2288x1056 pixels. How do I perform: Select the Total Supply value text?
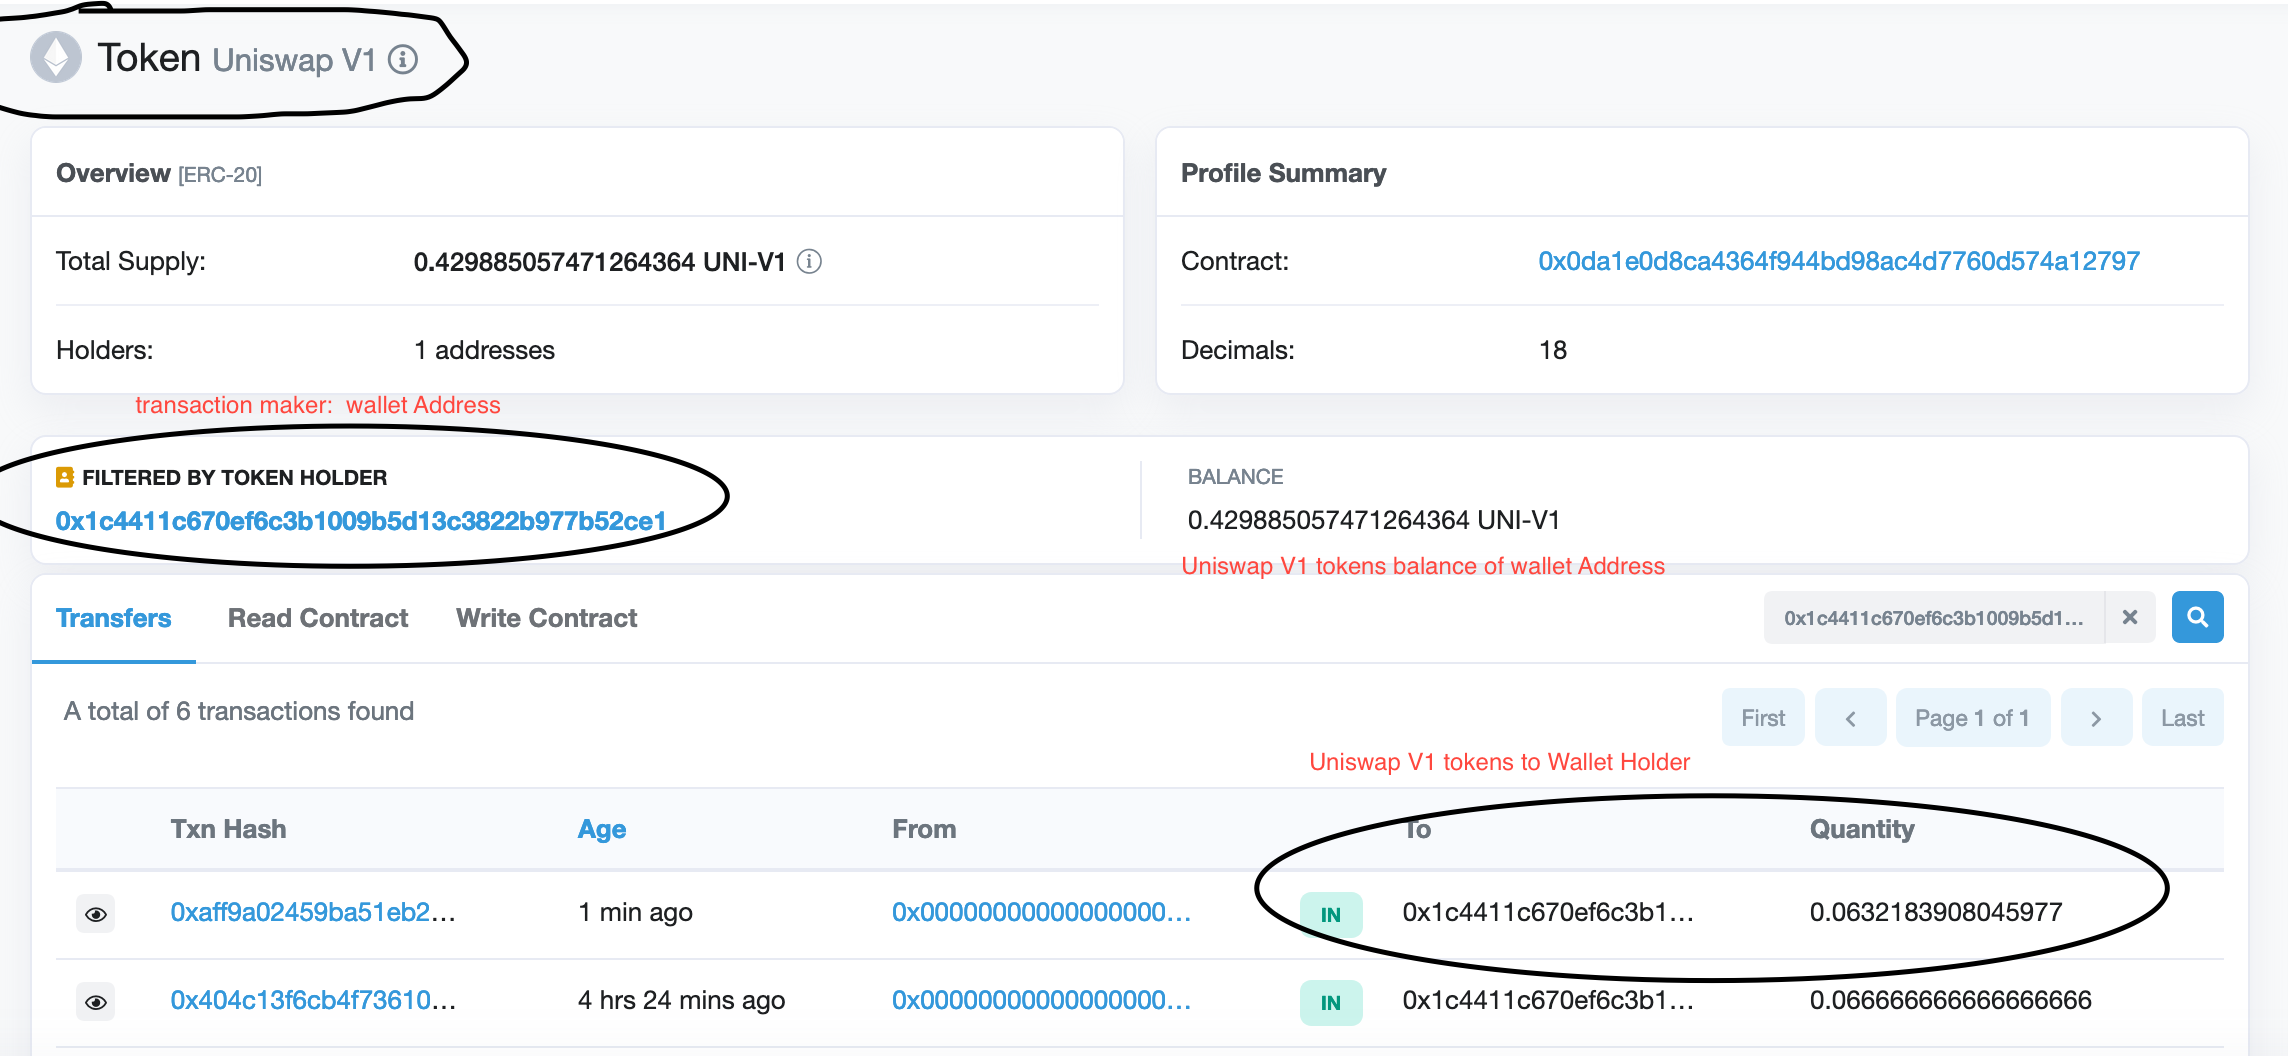click(600, 262)
